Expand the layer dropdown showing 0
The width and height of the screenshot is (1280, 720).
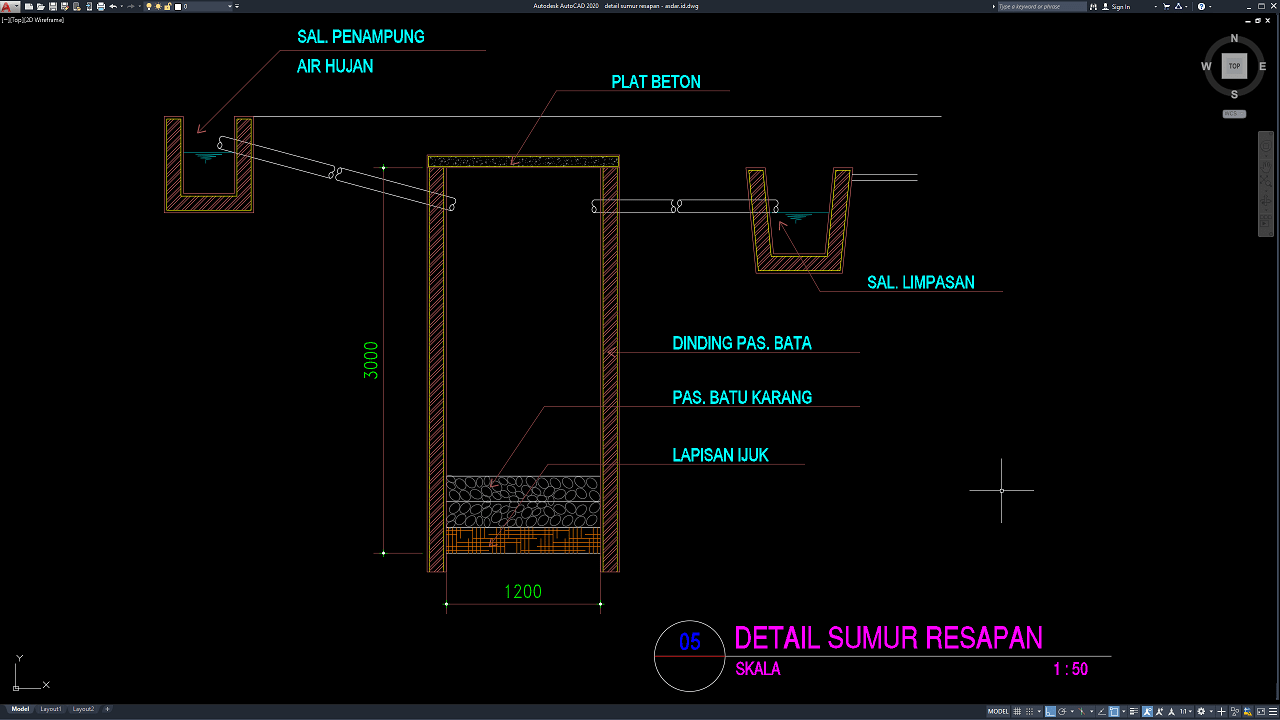(x=232, y=6)
